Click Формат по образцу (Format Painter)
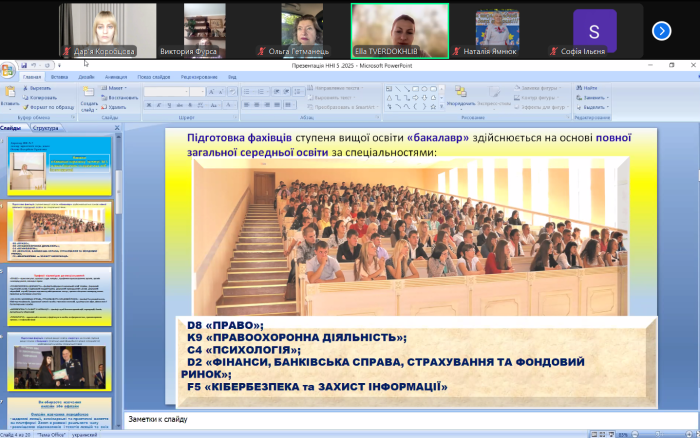The image size is (700, 438). pyautogui.click(x=50, y=106)
